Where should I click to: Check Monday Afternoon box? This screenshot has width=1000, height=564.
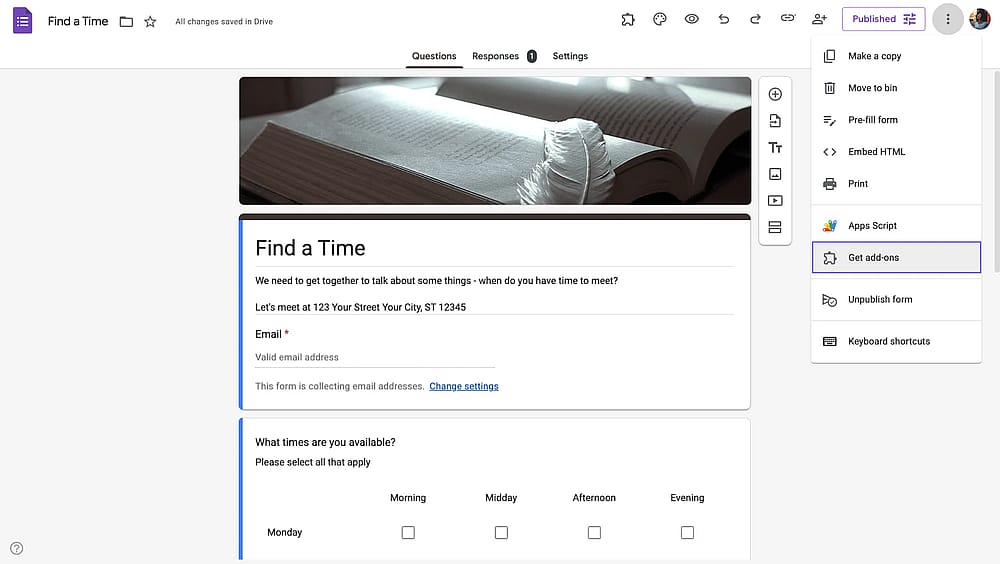[594, 532]
